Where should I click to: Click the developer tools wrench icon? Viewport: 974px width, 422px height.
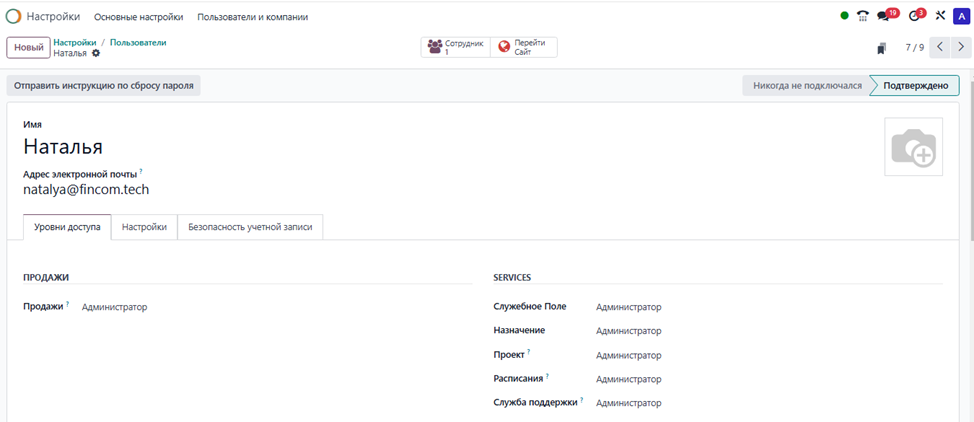[940, 16]
